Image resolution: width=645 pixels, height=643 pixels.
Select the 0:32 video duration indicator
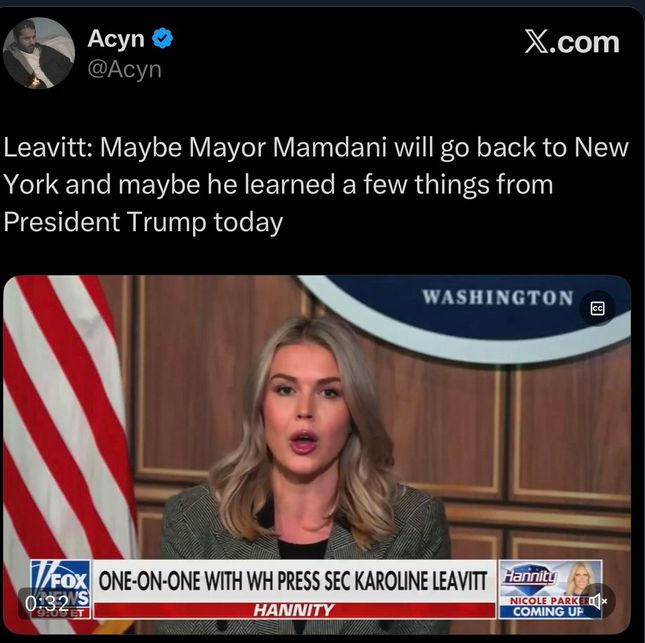tap(46, 604)
